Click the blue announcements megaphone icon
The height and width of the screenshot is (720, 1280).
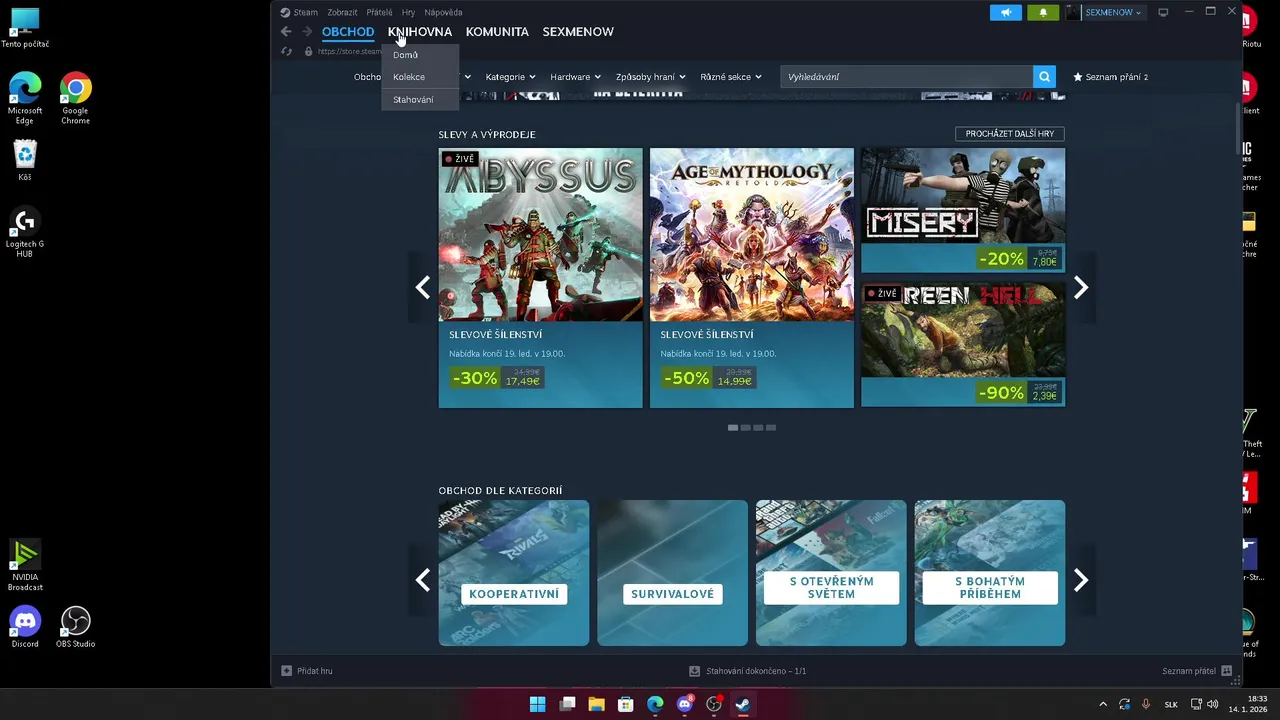(x=1006, y=12)
